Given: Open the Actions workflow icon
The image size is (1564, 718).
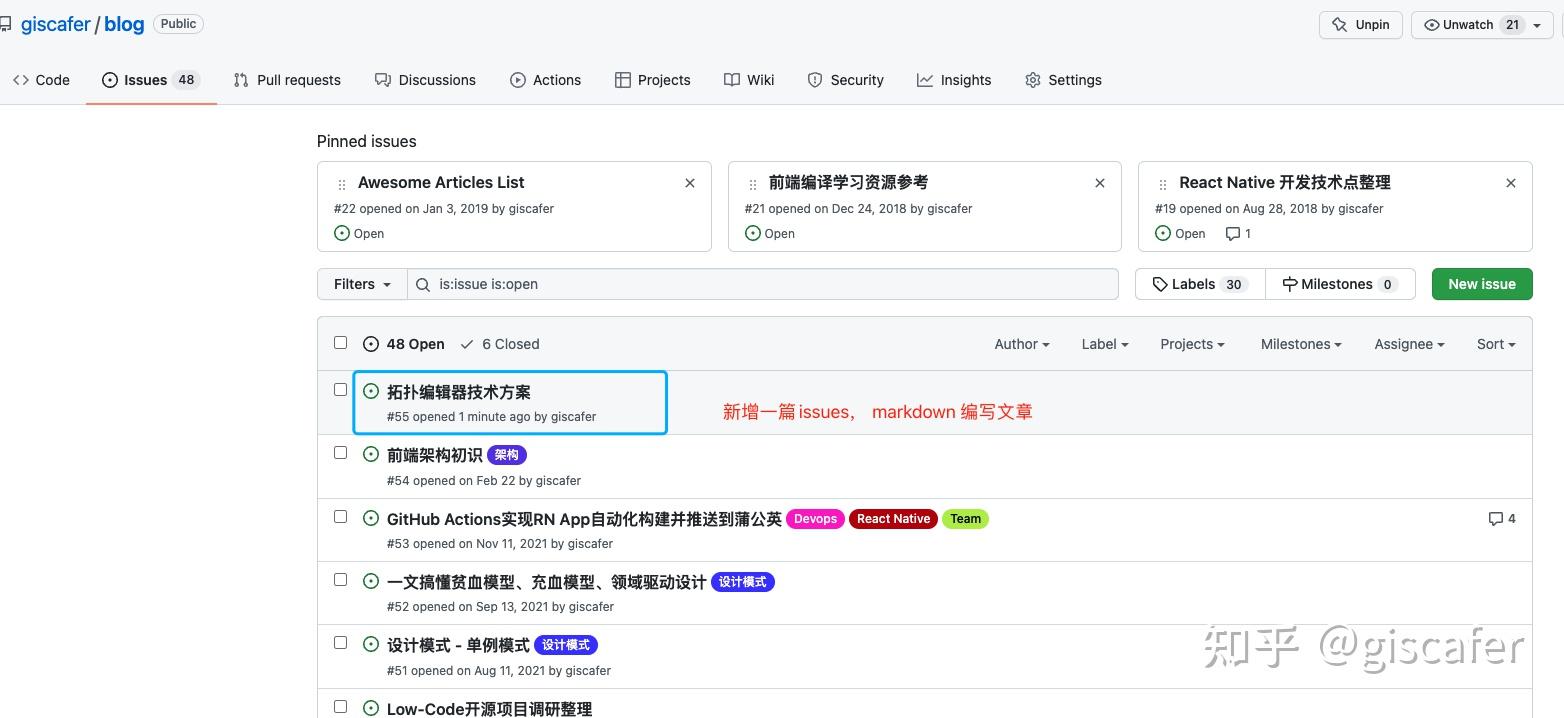Looking at the screenshot, I should coord(518,80).
